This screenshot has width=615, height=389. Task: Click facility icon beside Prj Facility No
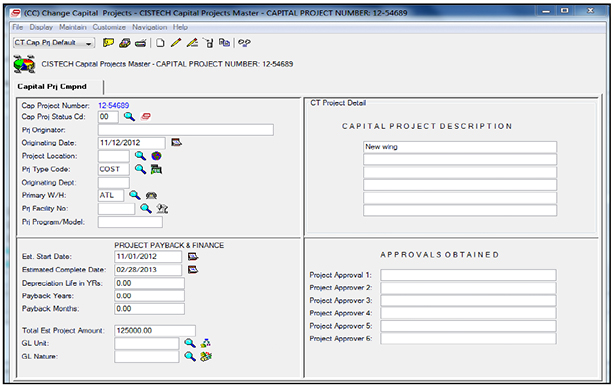tap(162, 208)
